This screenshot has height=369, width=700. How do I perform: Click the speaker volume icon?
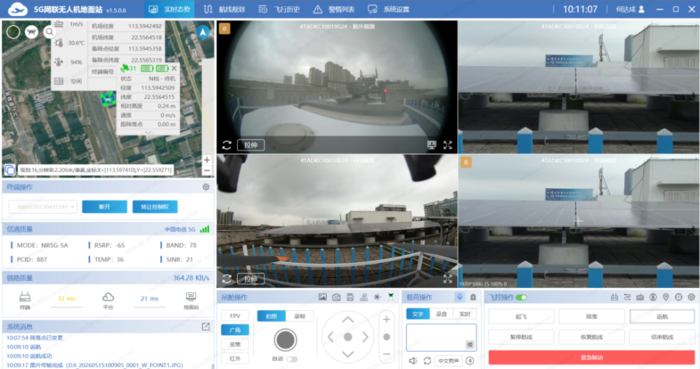(x=413, y=361)
